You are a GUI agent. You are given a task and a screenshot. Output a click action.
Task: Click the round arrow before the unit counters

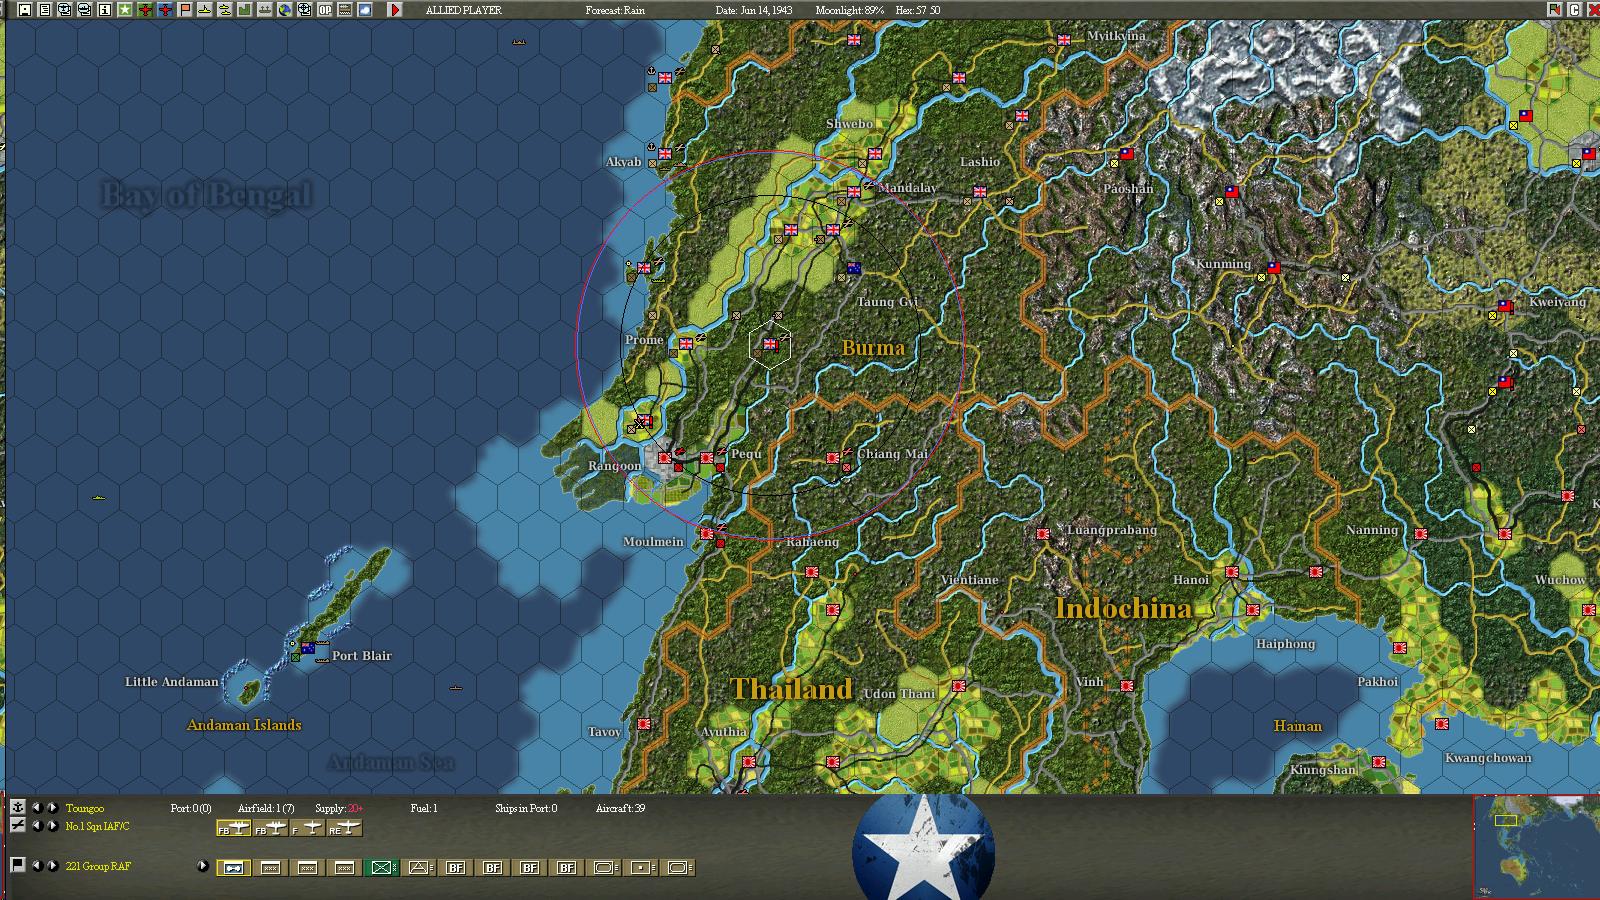(203, 866)
